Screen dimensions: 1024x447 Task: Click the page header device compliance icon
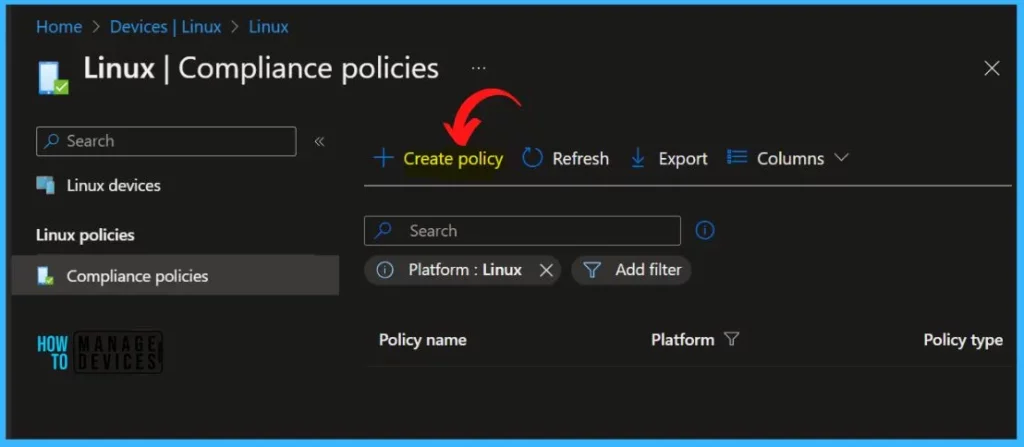(x=54, y=78)
